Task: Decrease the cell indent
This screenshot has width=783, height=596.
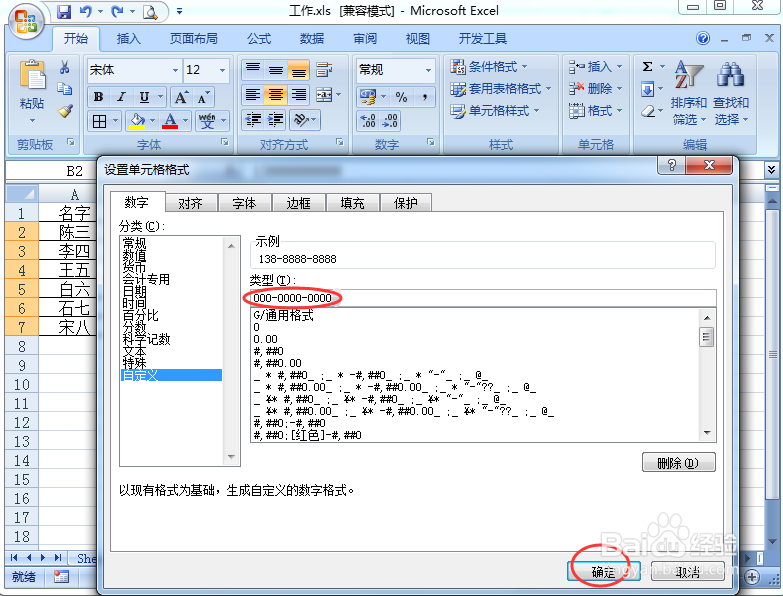Action: pyautogui.click(x=254, y=120)
